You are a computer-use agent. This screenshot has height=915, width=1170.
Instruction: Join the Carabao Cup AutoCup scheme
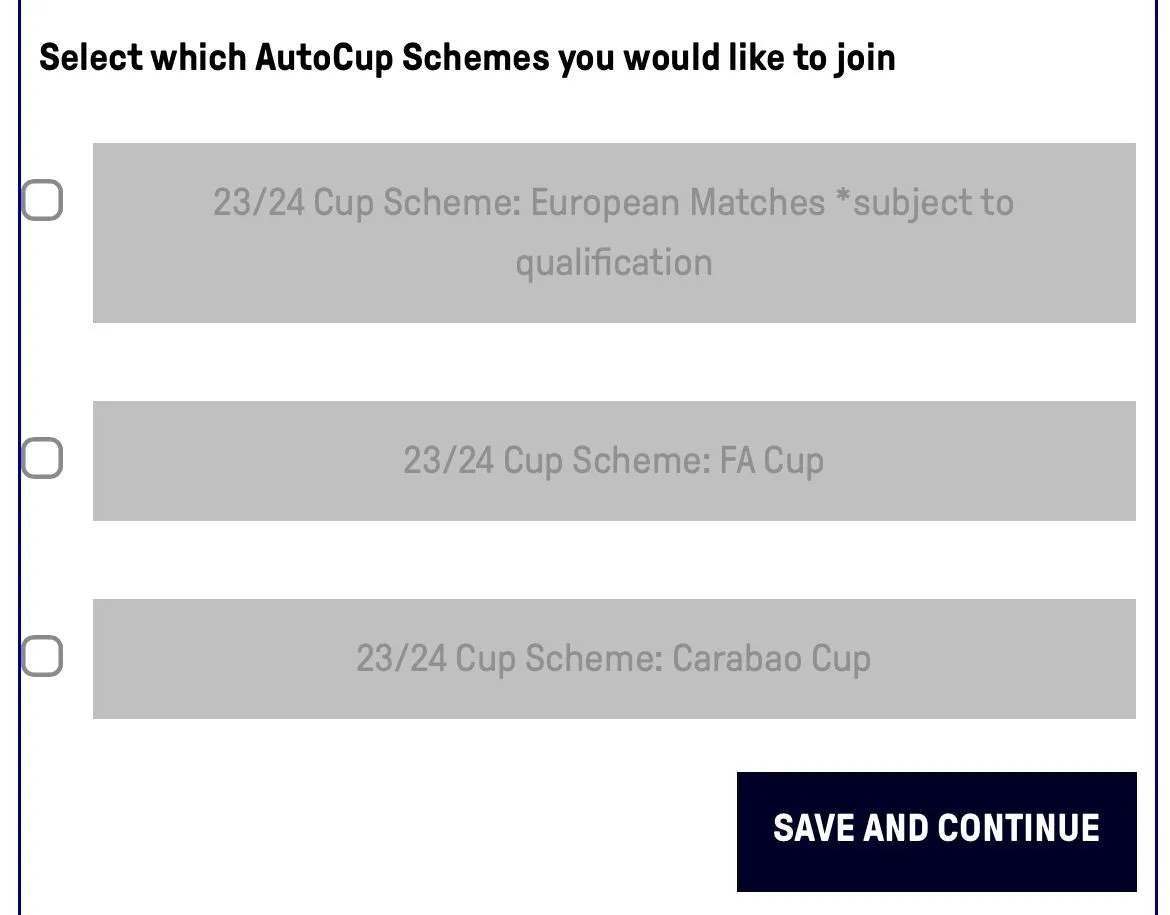point(43,657)
